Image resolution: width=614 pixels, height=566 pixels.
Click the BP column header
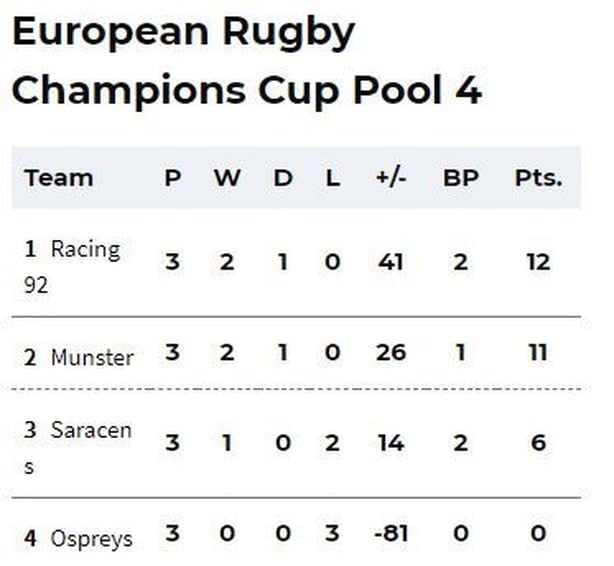(x=461, y=178)
